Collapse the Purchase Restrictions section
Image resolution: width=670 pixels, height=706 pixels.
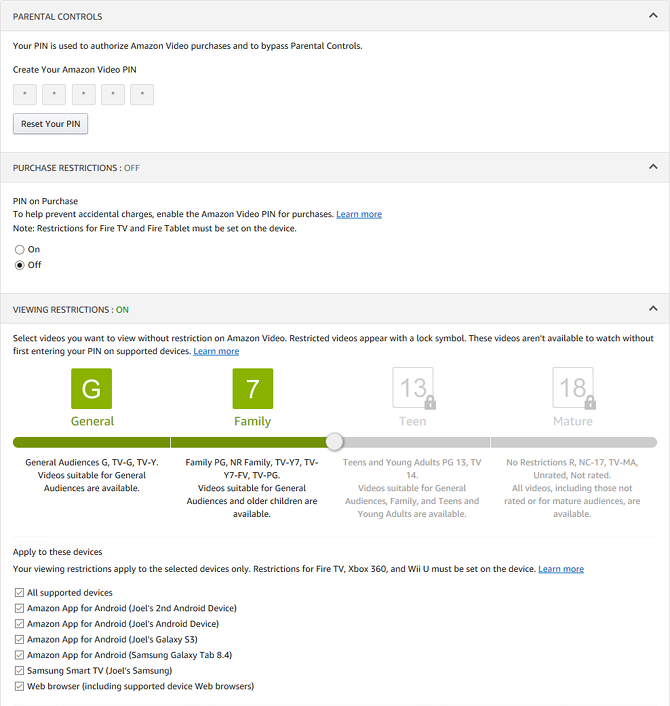click(x=653, y=167)
